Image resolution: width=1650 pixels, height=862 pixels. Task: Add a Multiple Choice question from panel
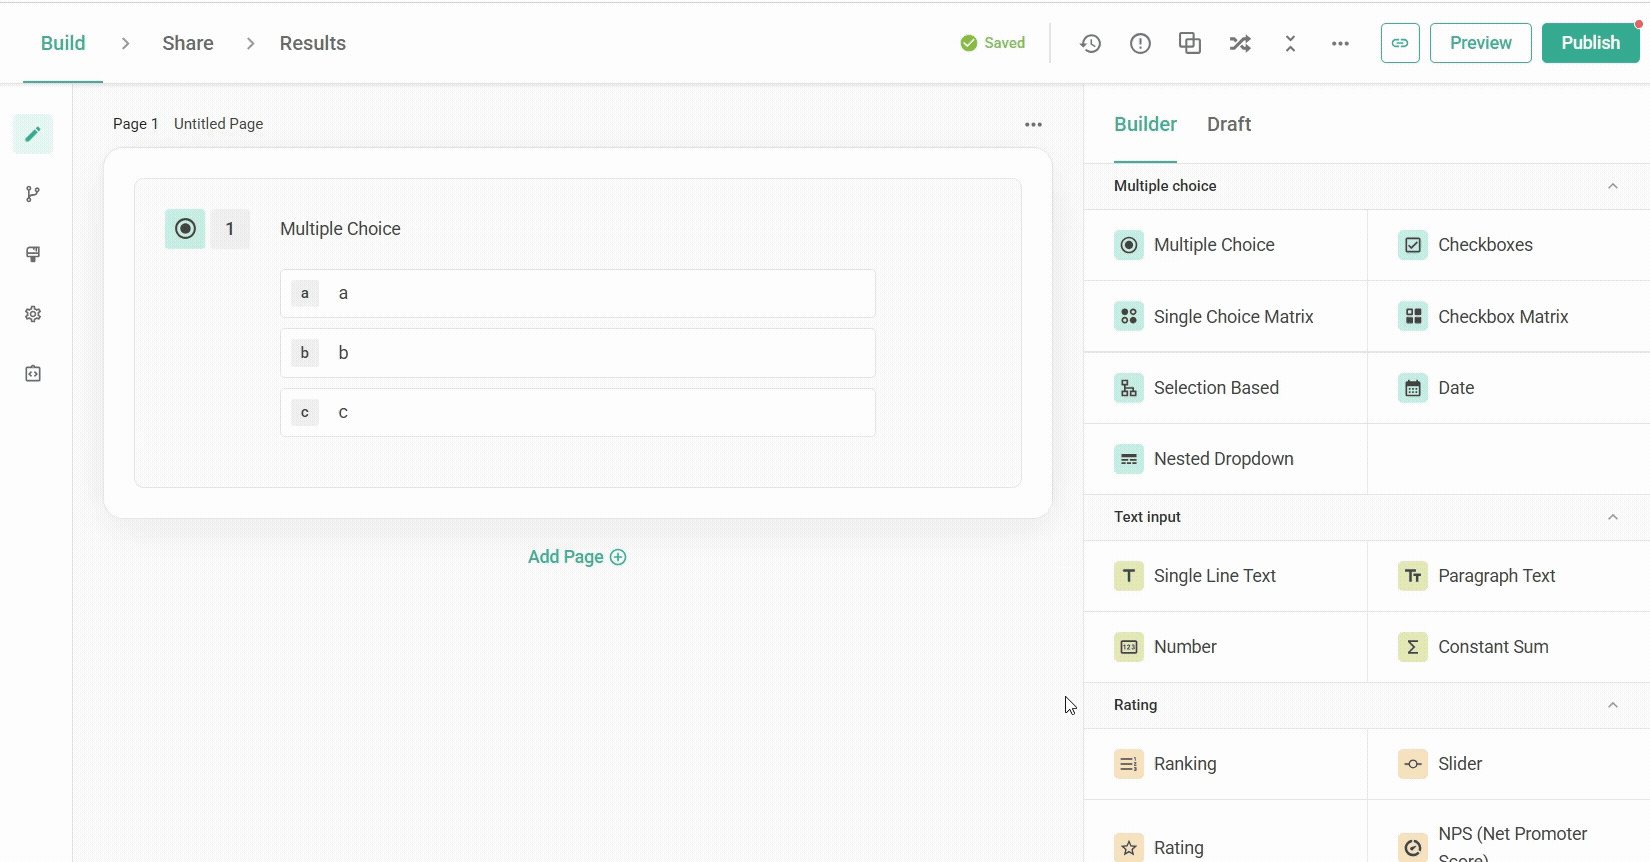tap(1225, 245)
